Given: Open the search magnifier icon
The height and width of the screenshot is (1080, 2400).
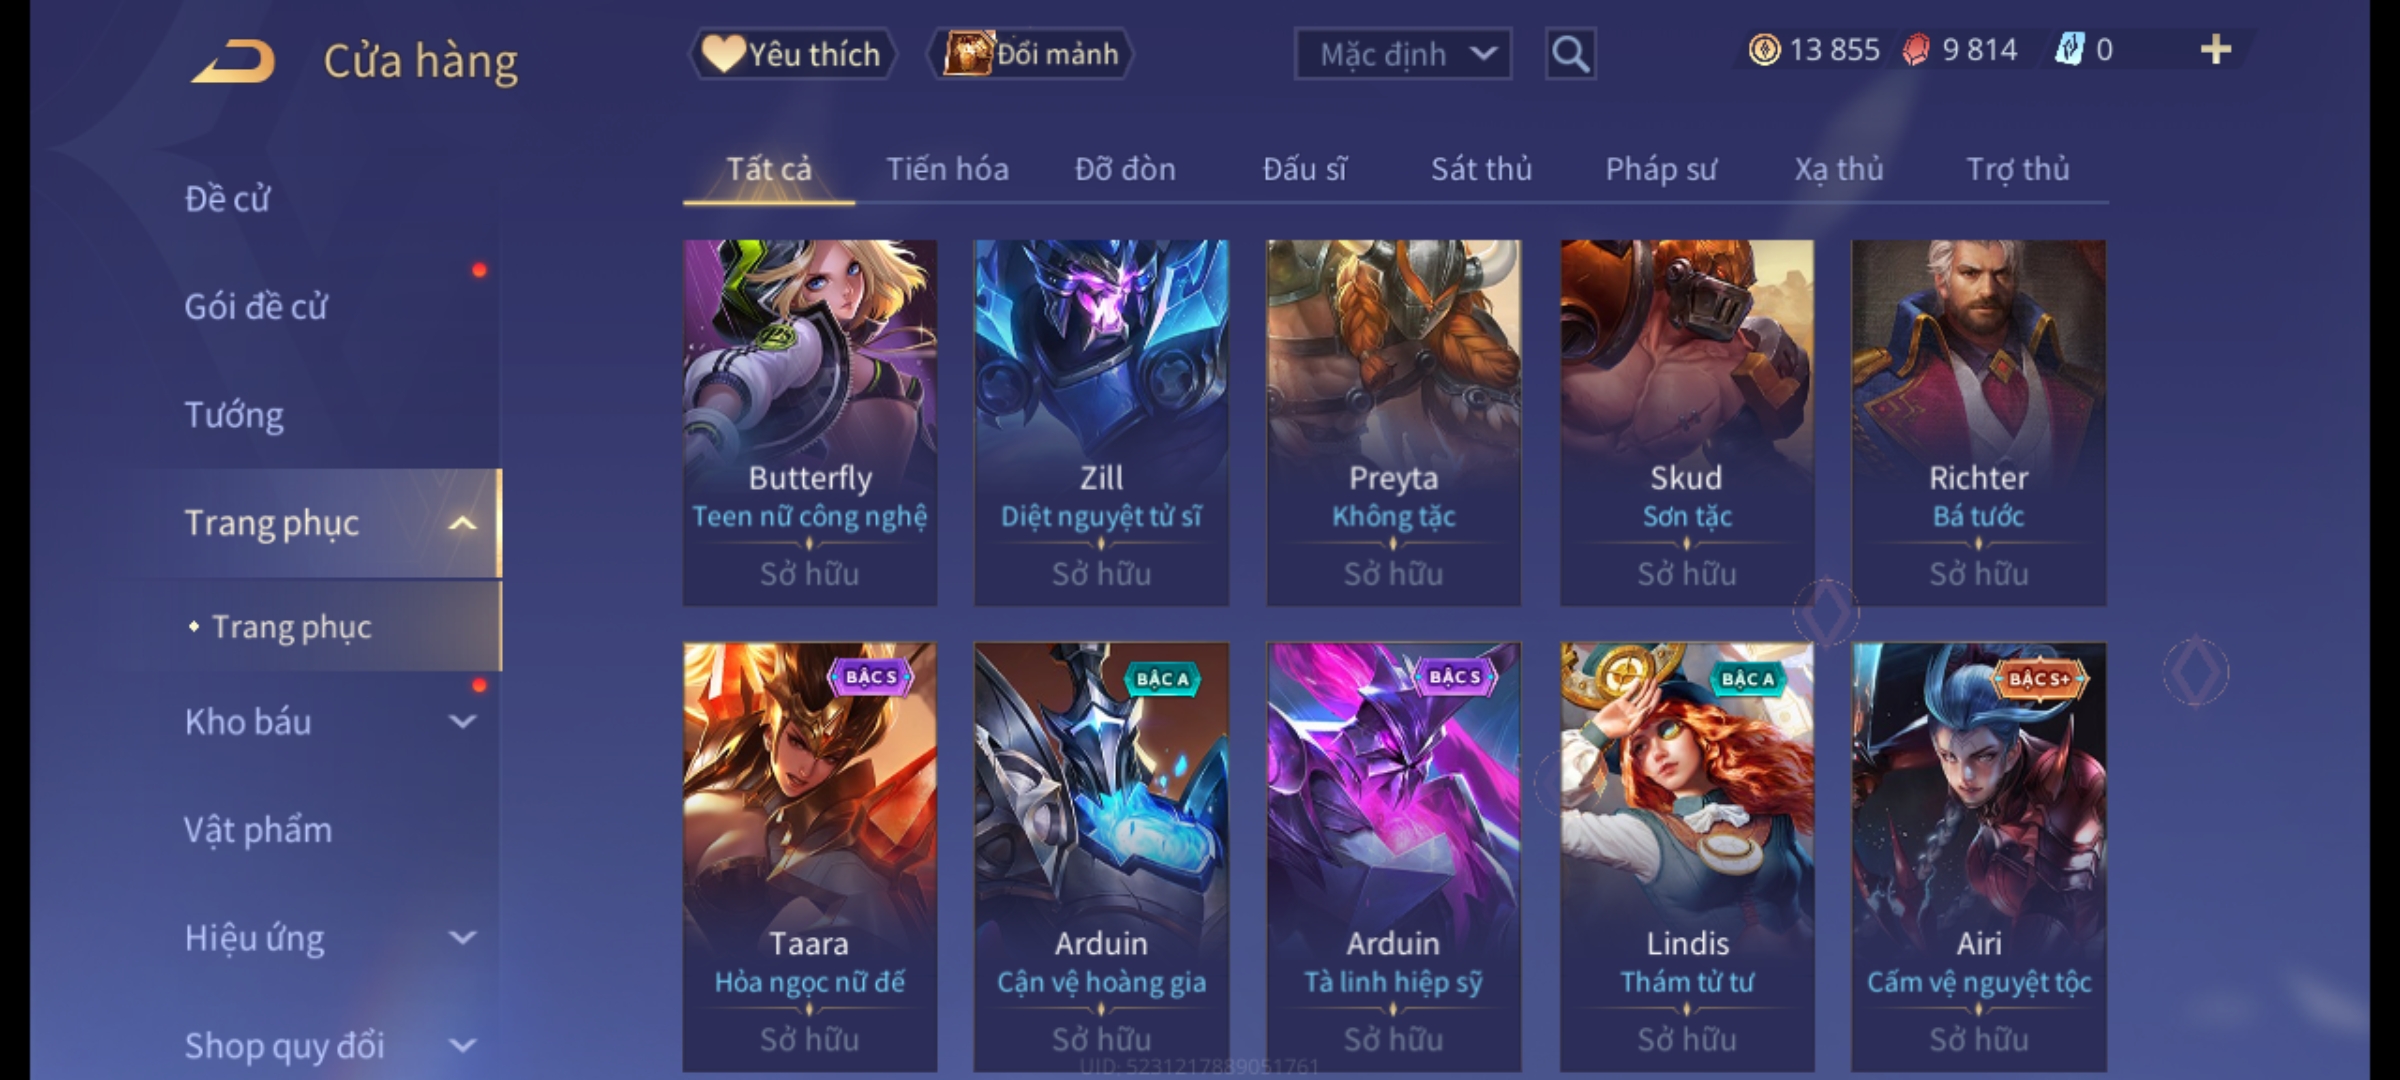Looking at the screenshot, I should click(1570, 54).
